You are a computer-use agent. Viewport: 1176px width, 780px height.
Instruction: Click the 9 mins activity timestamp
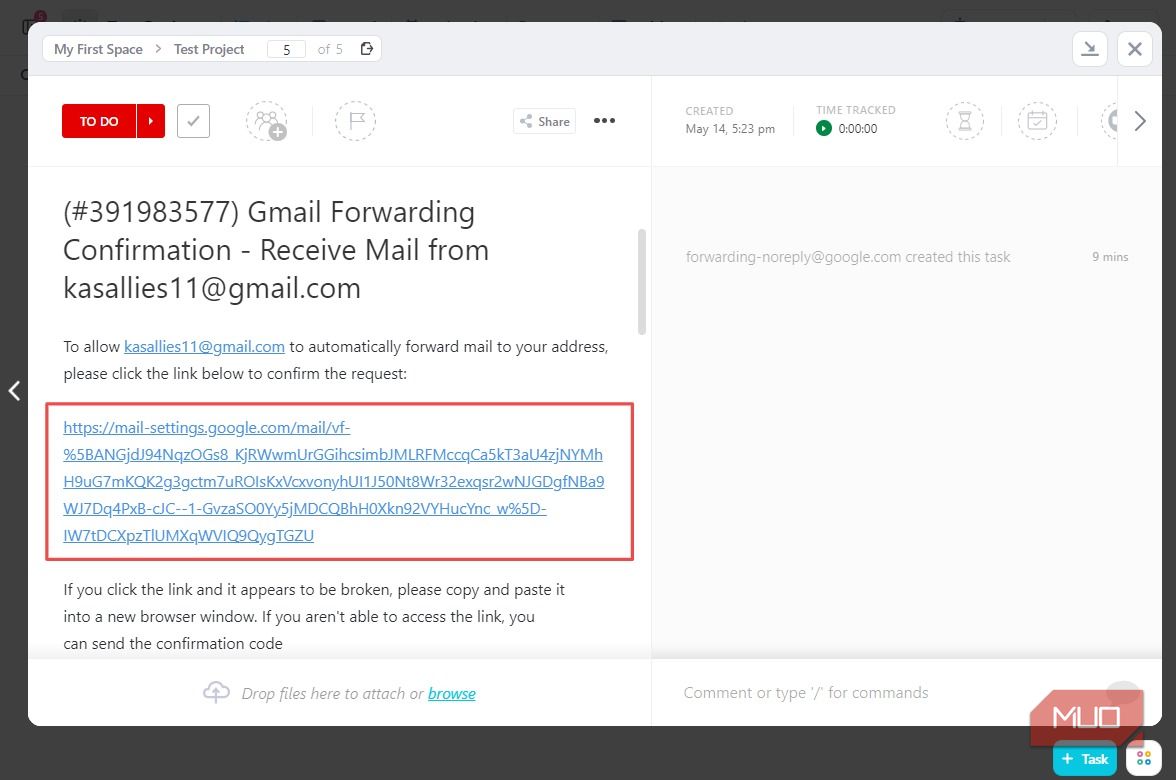pyautogui.click(x=1109, y=256)
